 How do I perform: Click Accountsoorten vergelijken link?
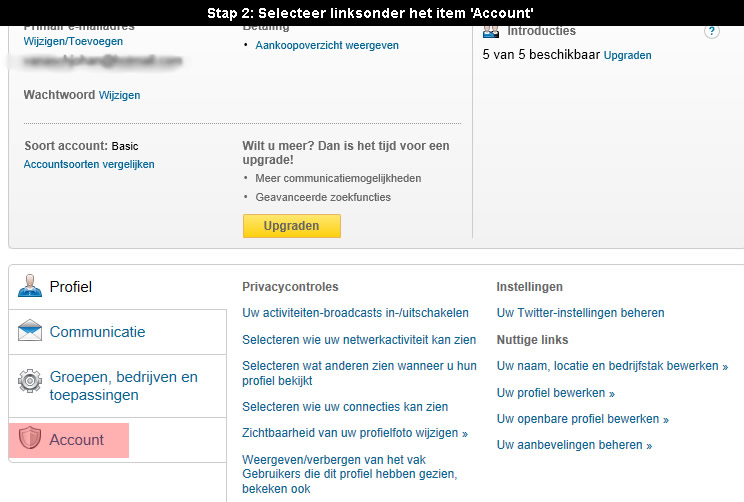(x=89, y=164)
